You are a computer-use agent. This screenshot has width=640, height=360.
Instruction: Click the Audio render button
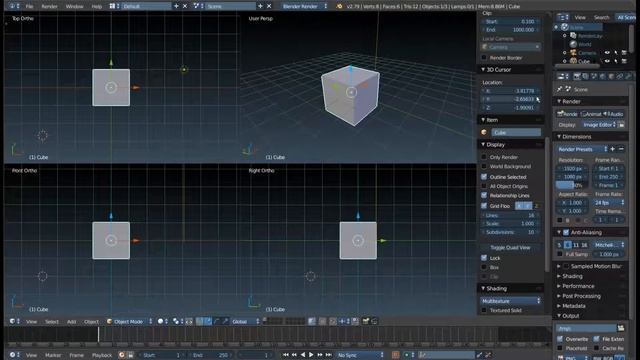[x=613, y=114]
